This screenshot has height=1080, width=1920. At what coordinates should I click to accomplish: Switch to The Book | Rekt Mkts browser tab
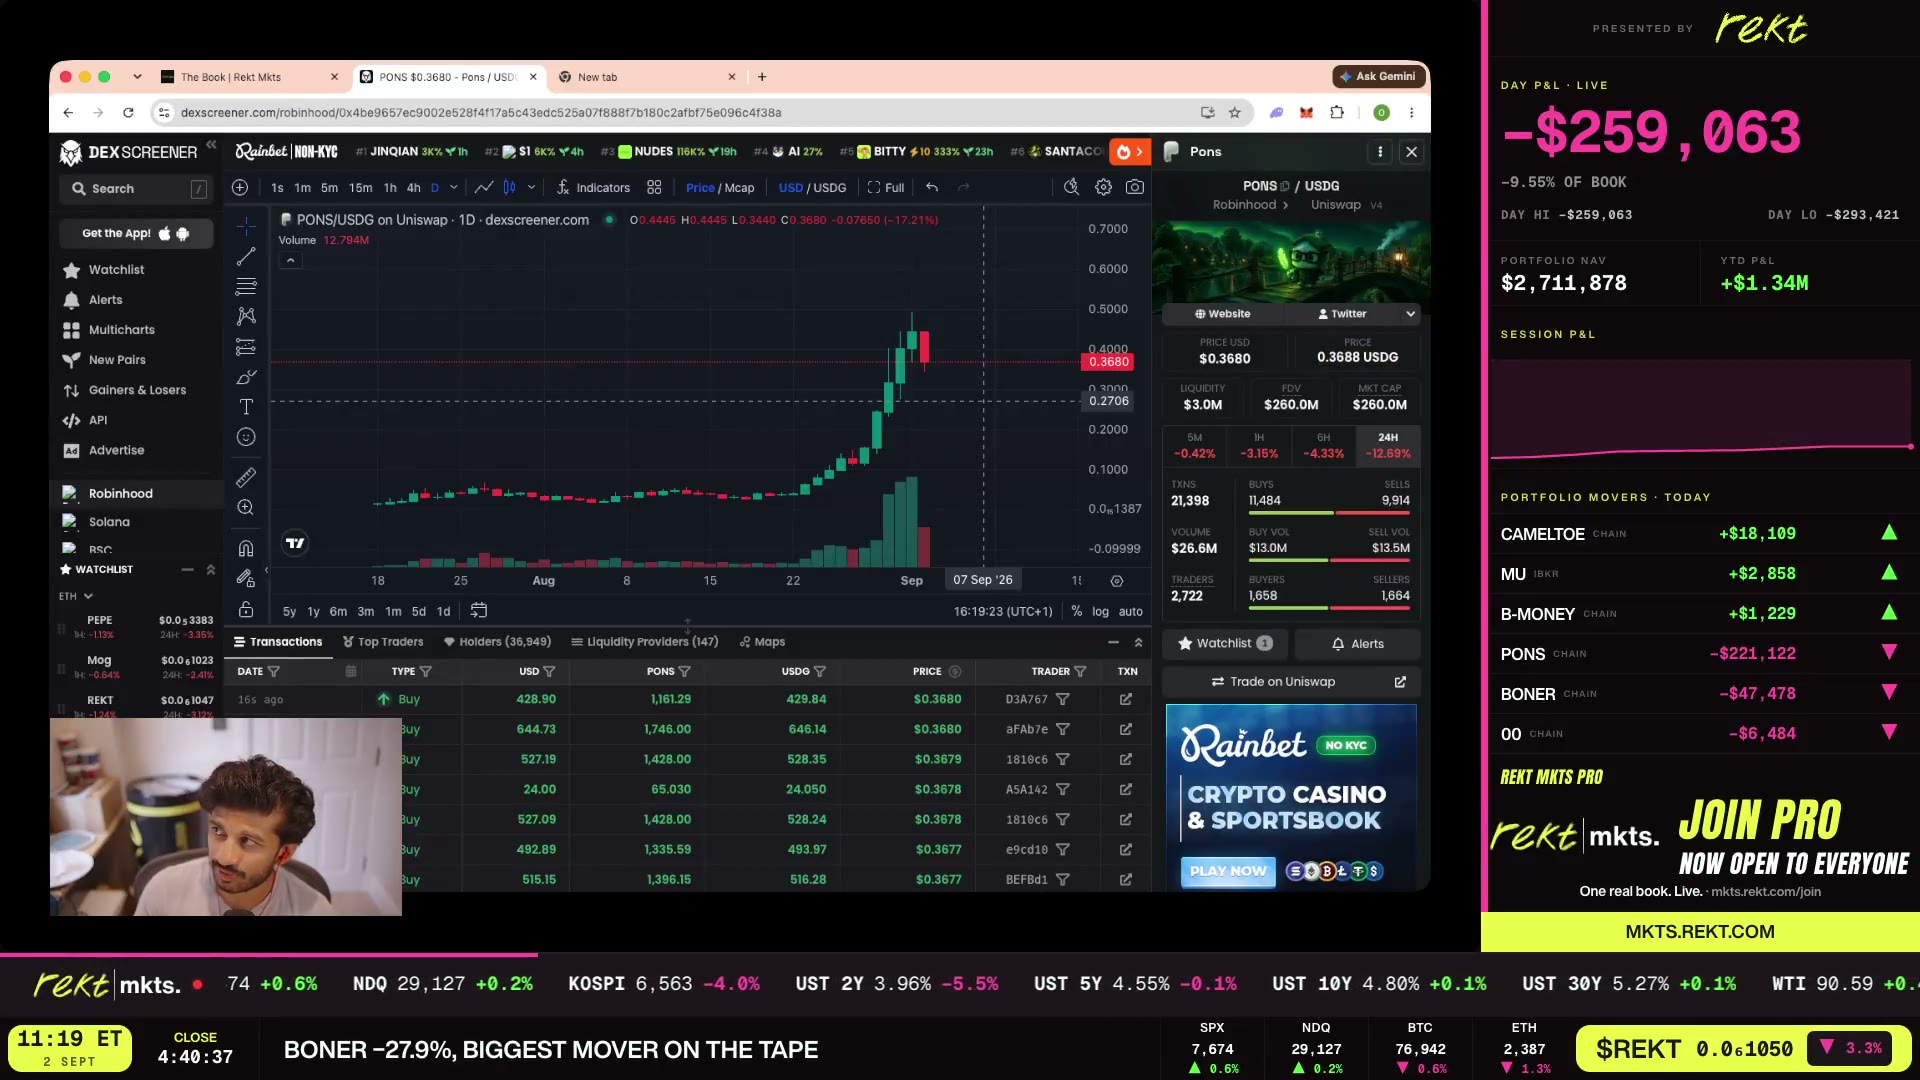tap(250, 77)
